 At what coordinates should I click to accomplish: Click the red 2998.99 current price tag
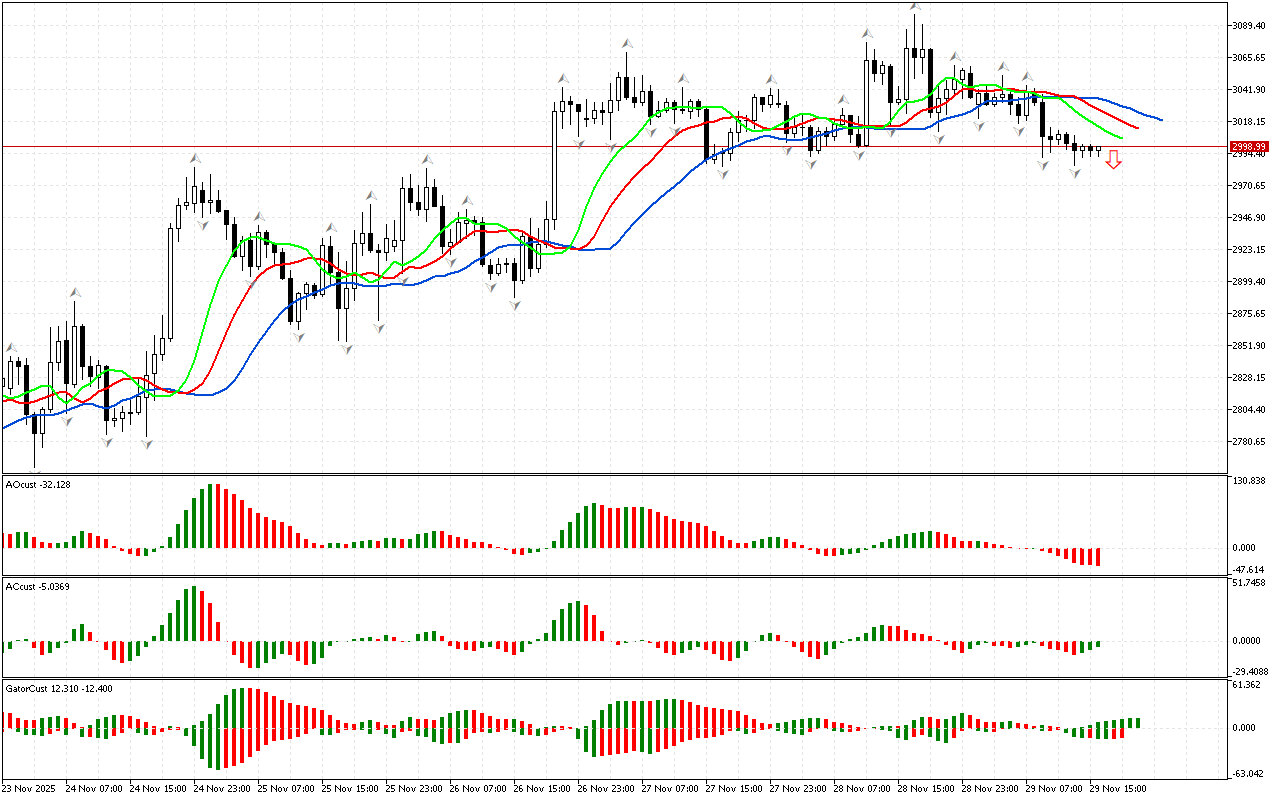(x=1248, y=146)
